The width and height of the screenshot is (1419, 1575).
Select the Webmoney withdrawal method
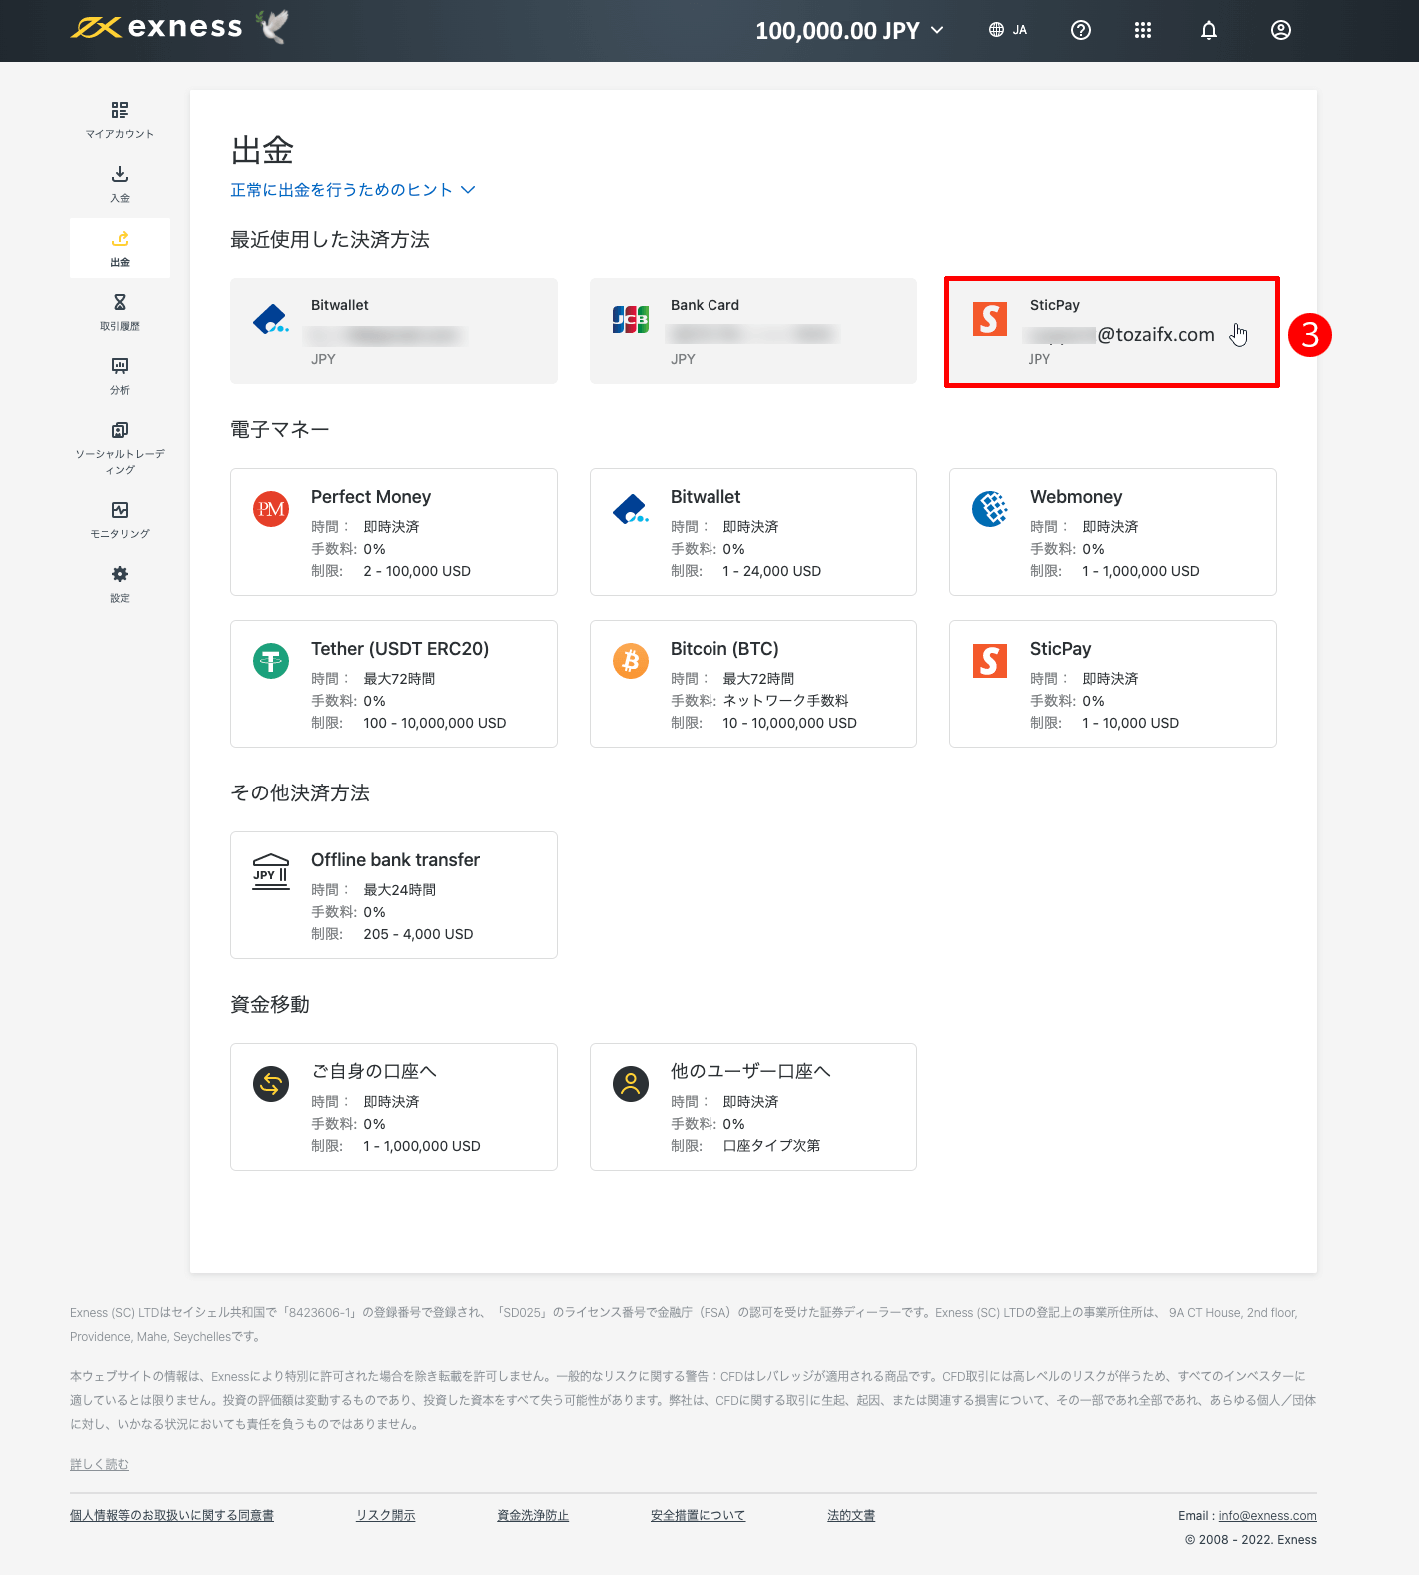click(x=1113, y=532)
